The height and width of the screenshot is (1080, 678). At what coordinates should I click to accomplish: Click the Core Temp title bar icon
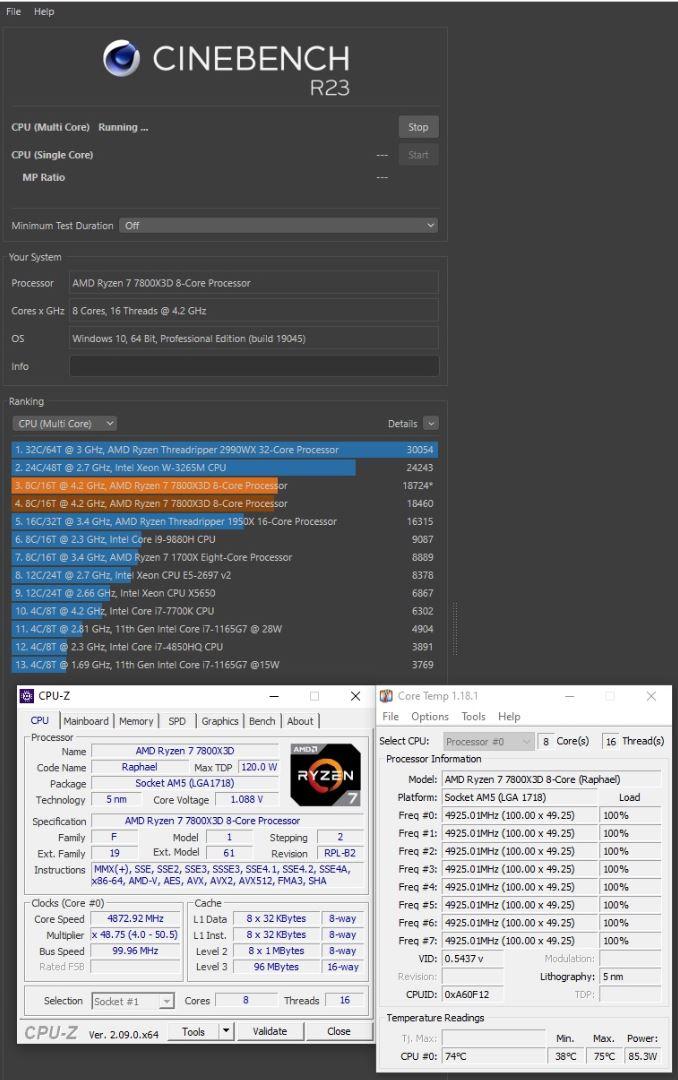[386, 696]
